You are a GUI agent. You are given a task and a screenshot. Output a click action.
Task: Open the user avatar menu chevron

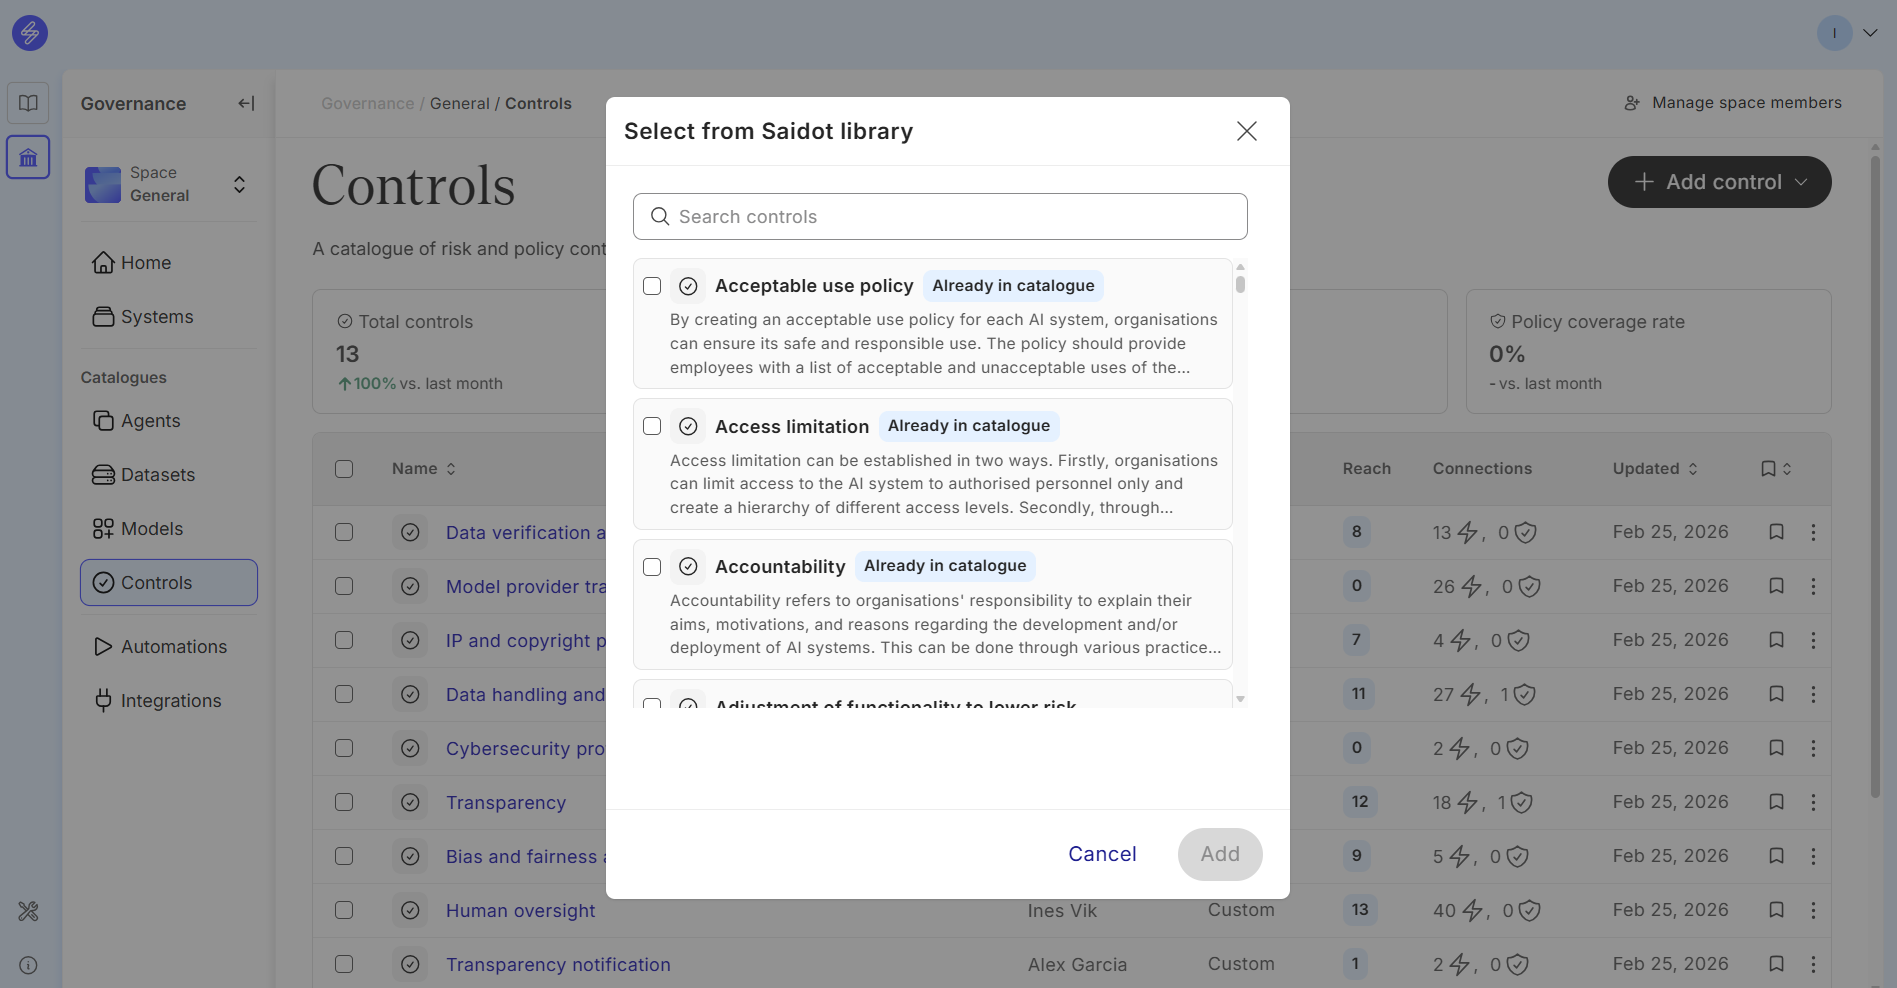(x=1869, y=33)
